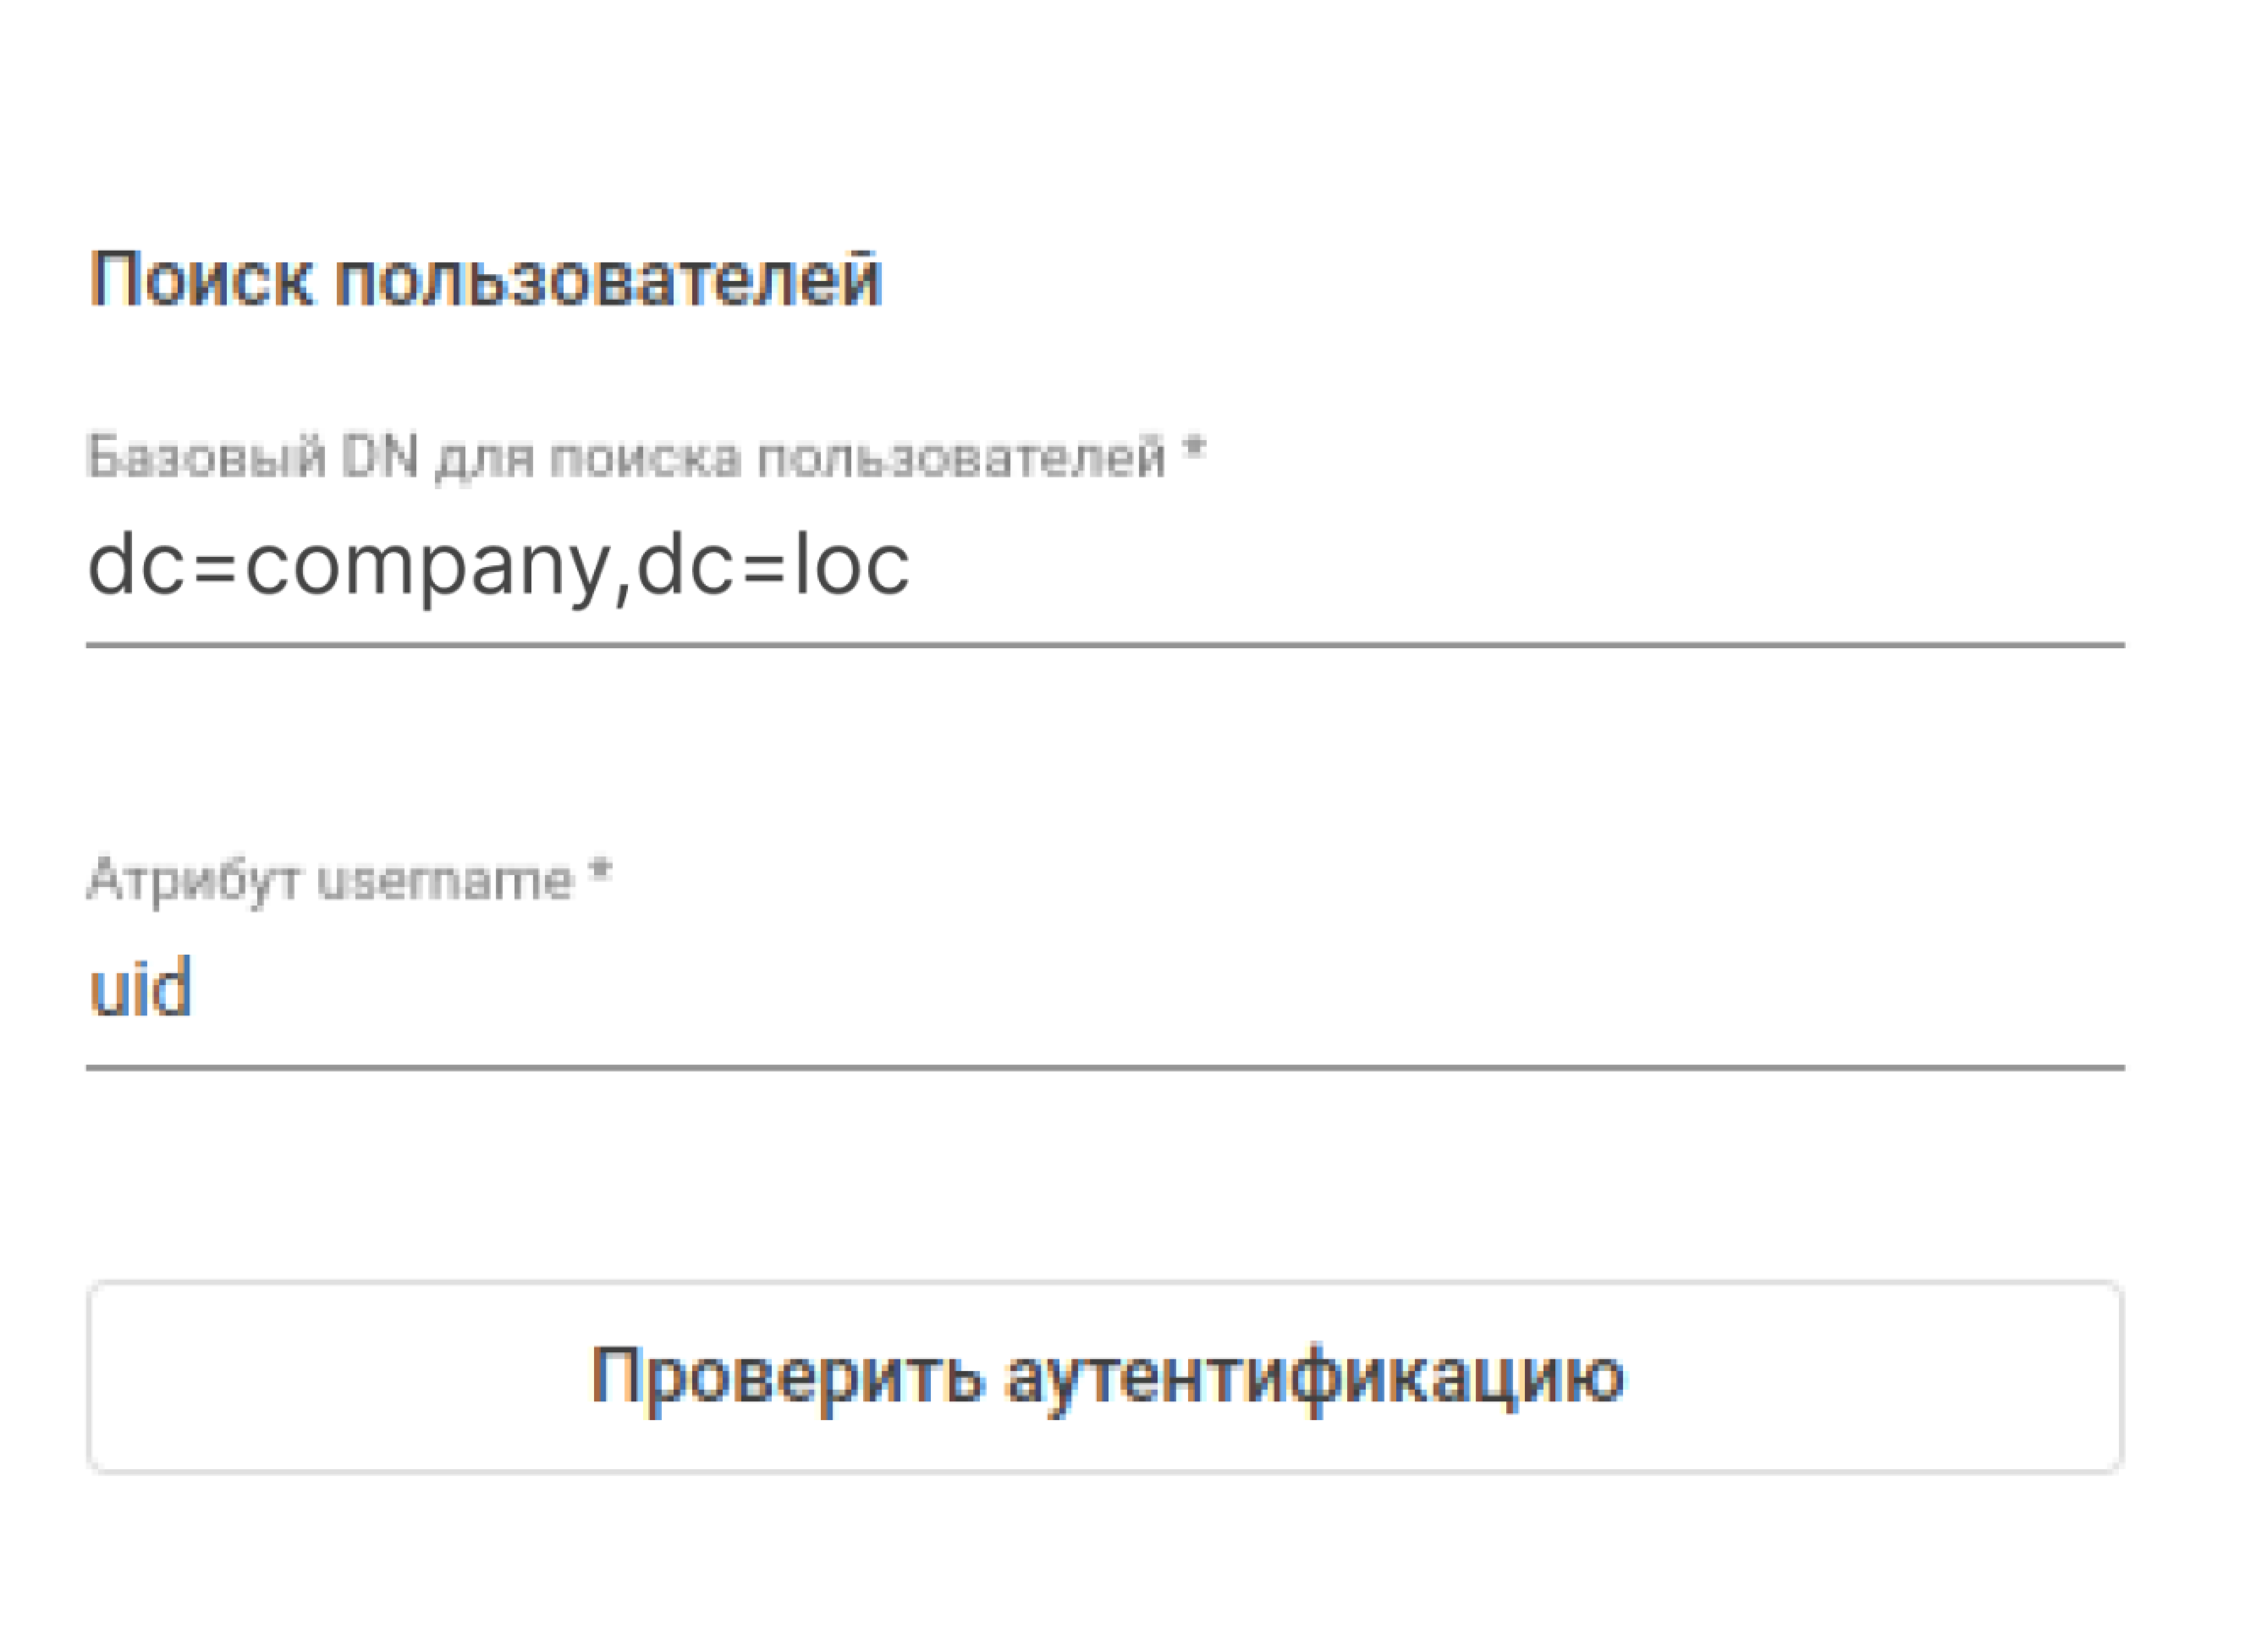This screenshot has height=1652, width=2256.
Task: Click the word "company" in the base DN
Action: click(x=425, y=566)
